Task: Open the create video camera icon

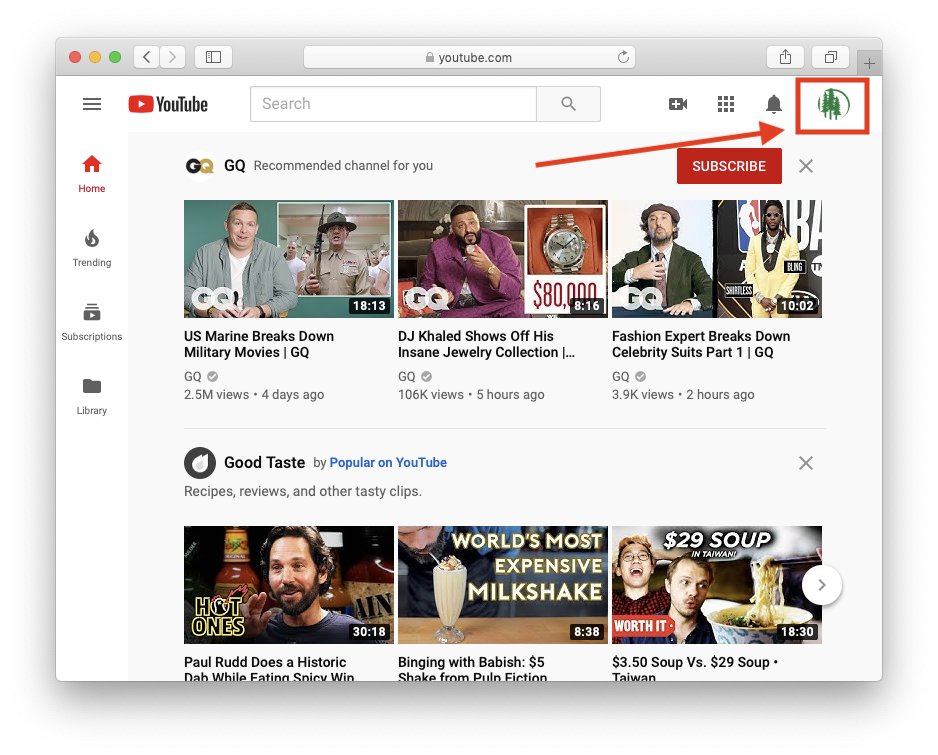Action: [678, 104]
